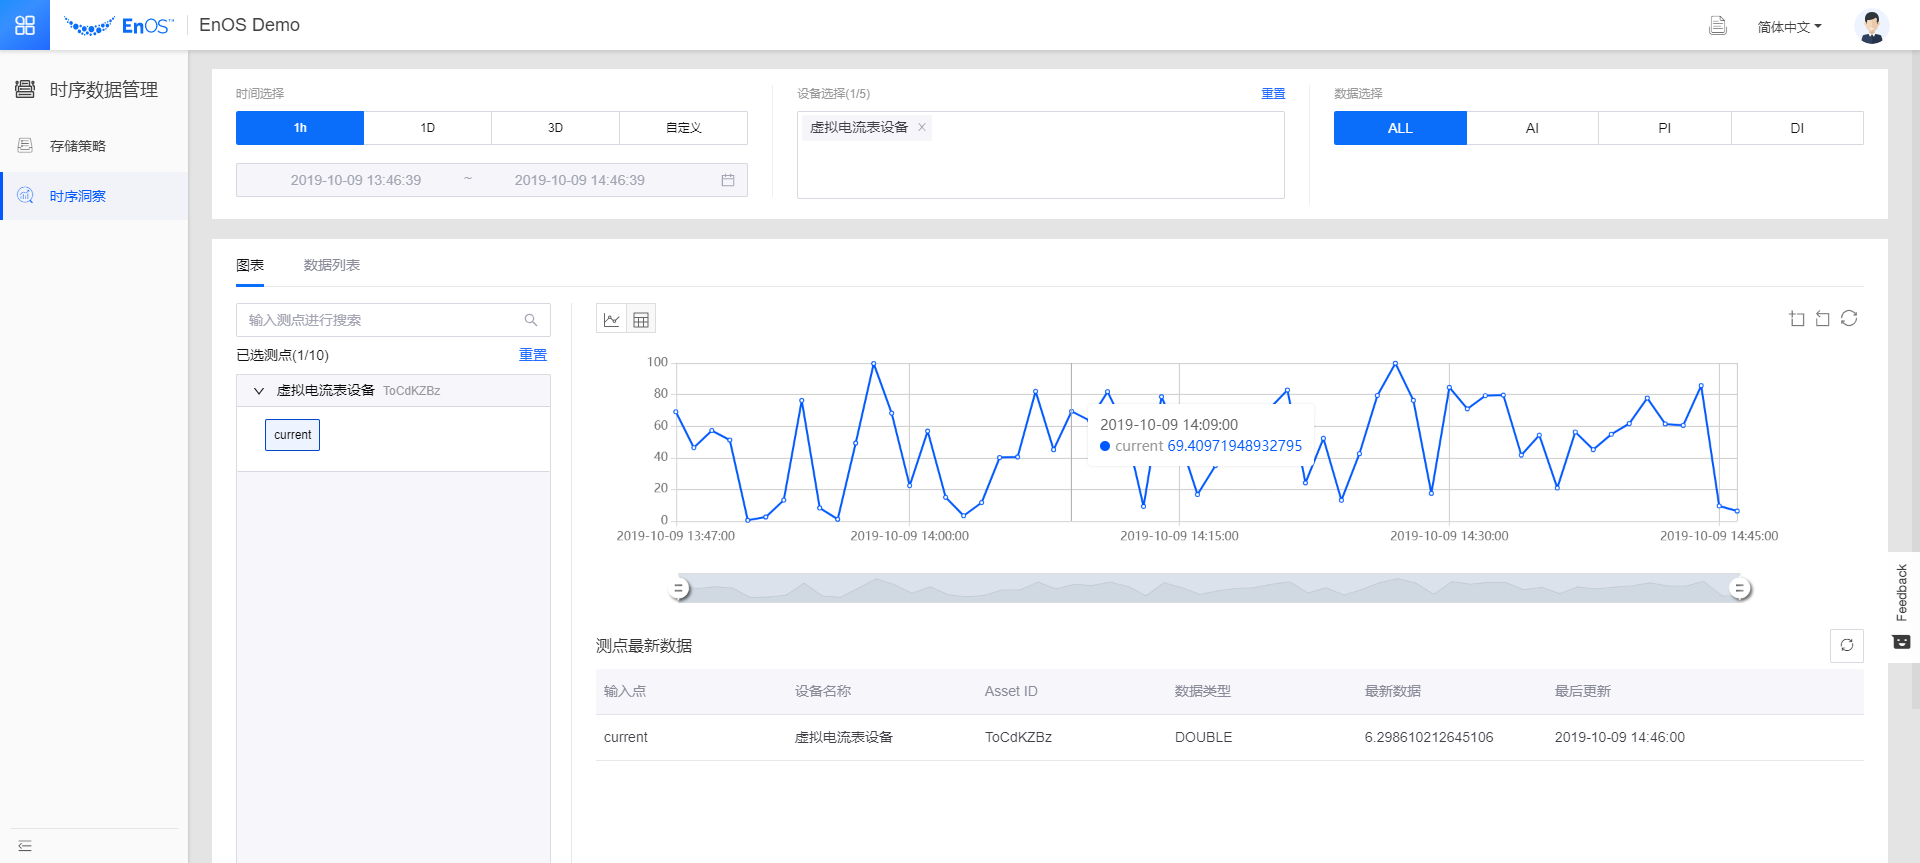Click the 最后更新 column header
Viewport: 1920px width, 863px height.
pos(1583,691)
